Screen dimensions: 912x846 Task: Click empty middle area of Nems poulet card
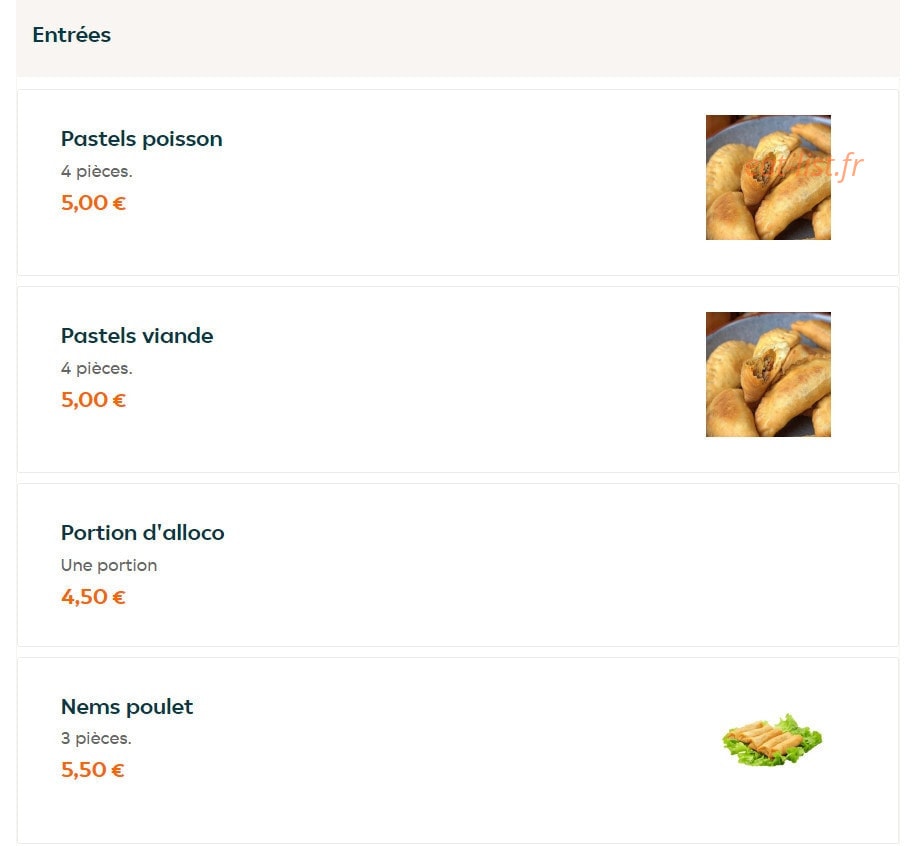pos(454,750)
